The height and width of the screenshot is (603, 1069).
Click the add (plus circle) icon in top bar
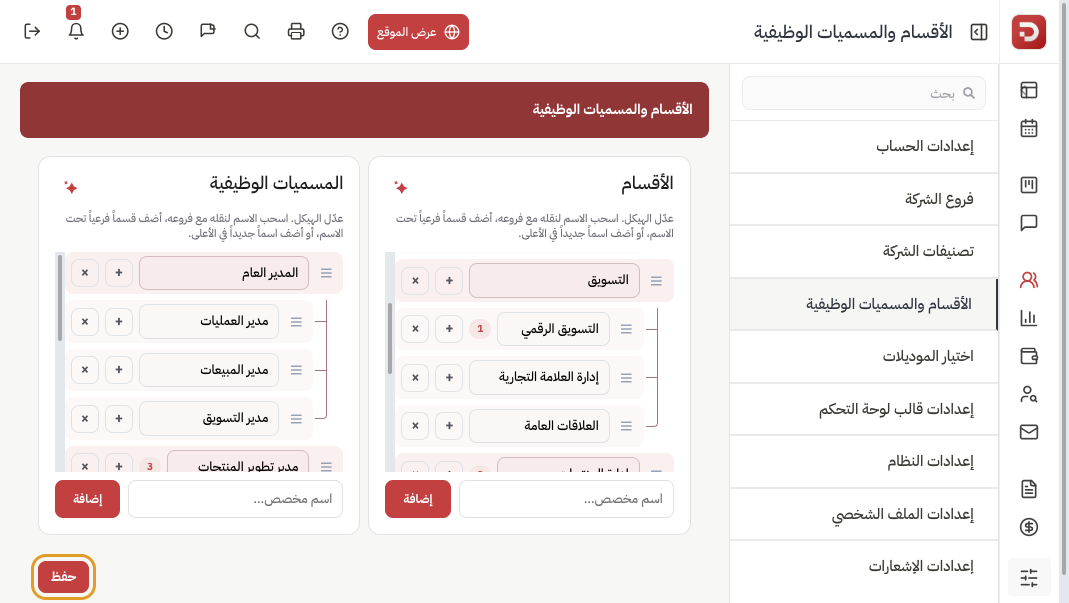click(120, 31)
